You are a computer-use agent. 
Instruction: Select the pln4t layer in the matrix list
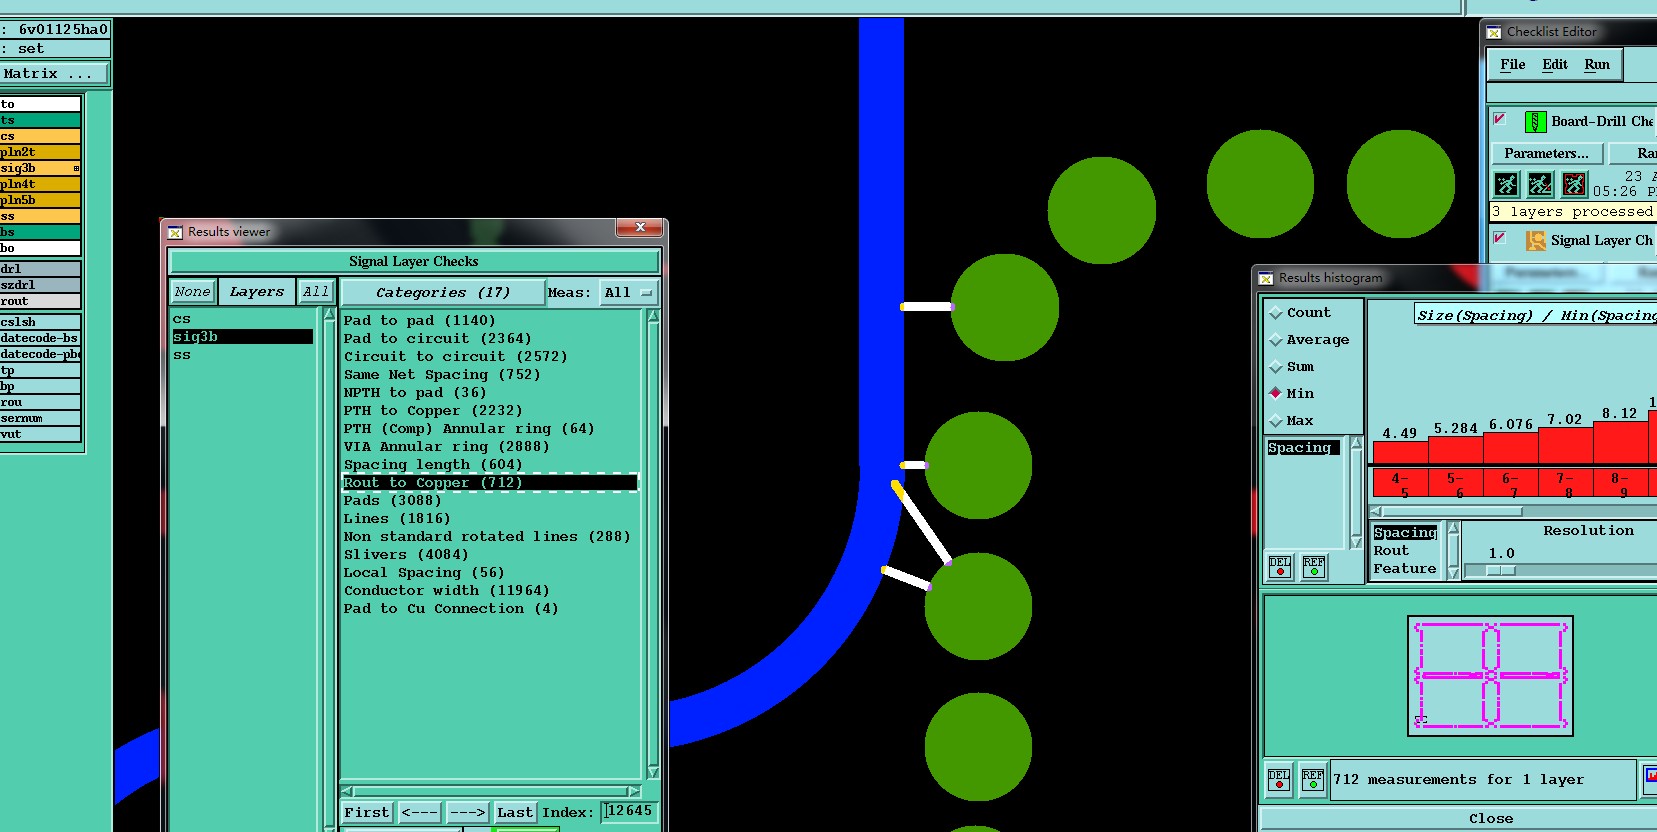click(x=40, y=184)
